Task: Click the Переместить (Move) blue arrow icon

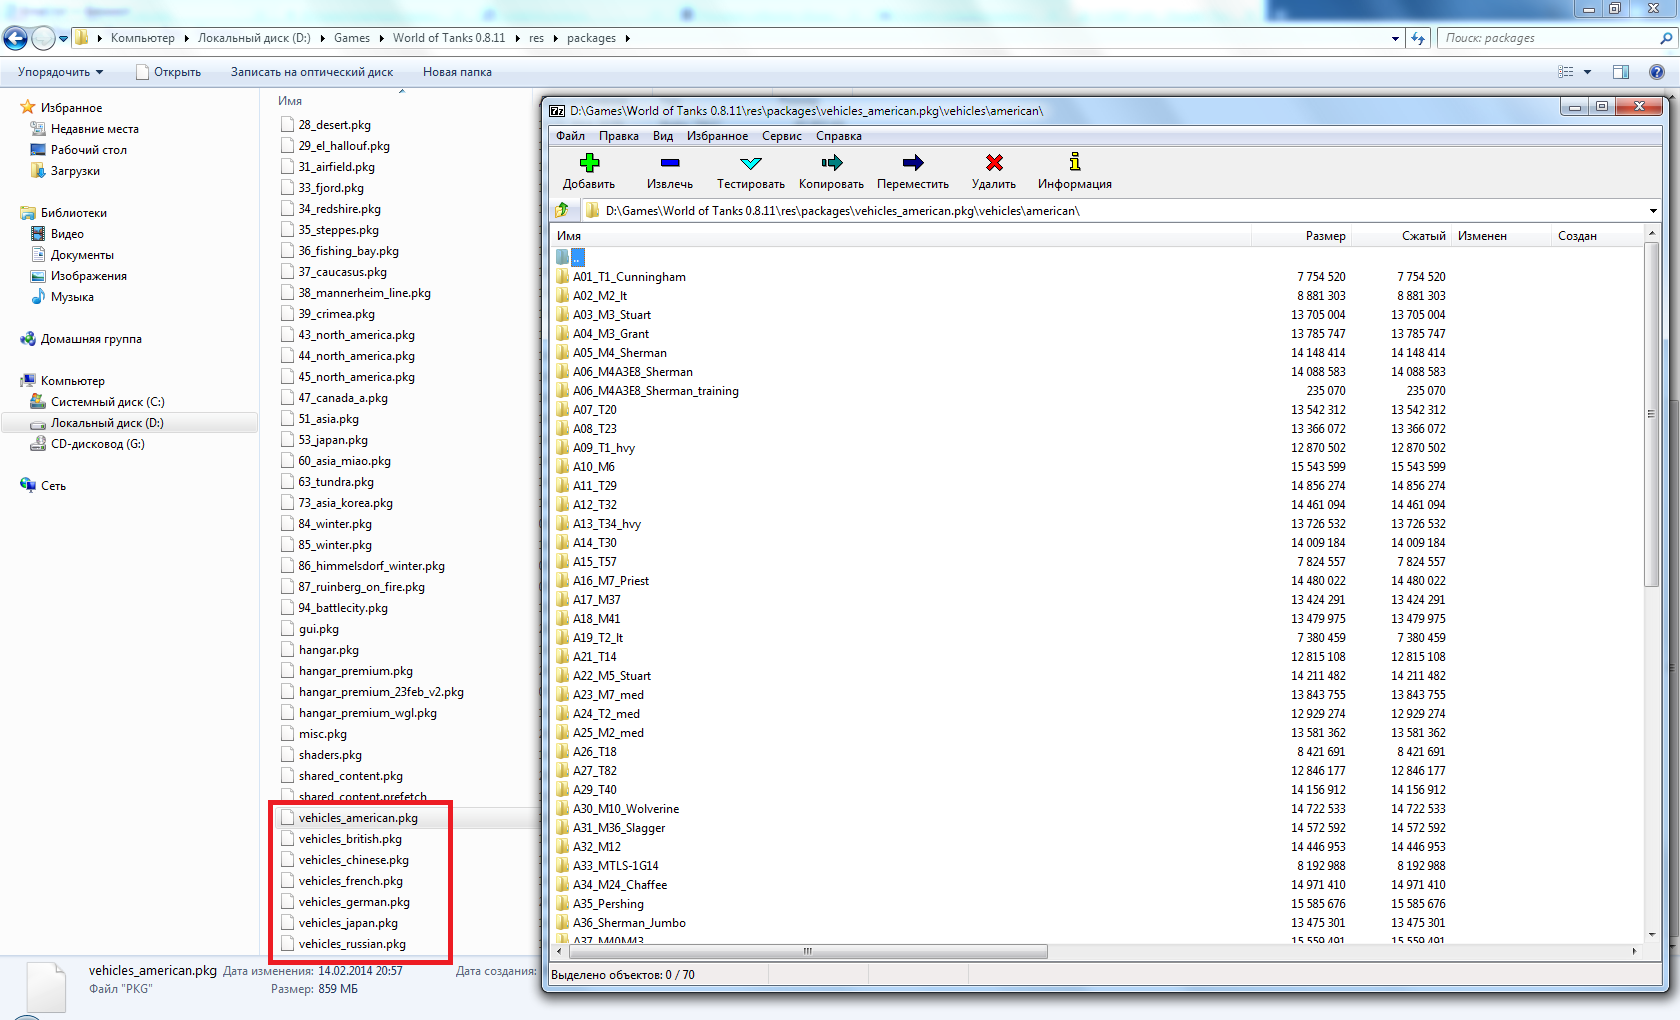Action: pos(913,163)
